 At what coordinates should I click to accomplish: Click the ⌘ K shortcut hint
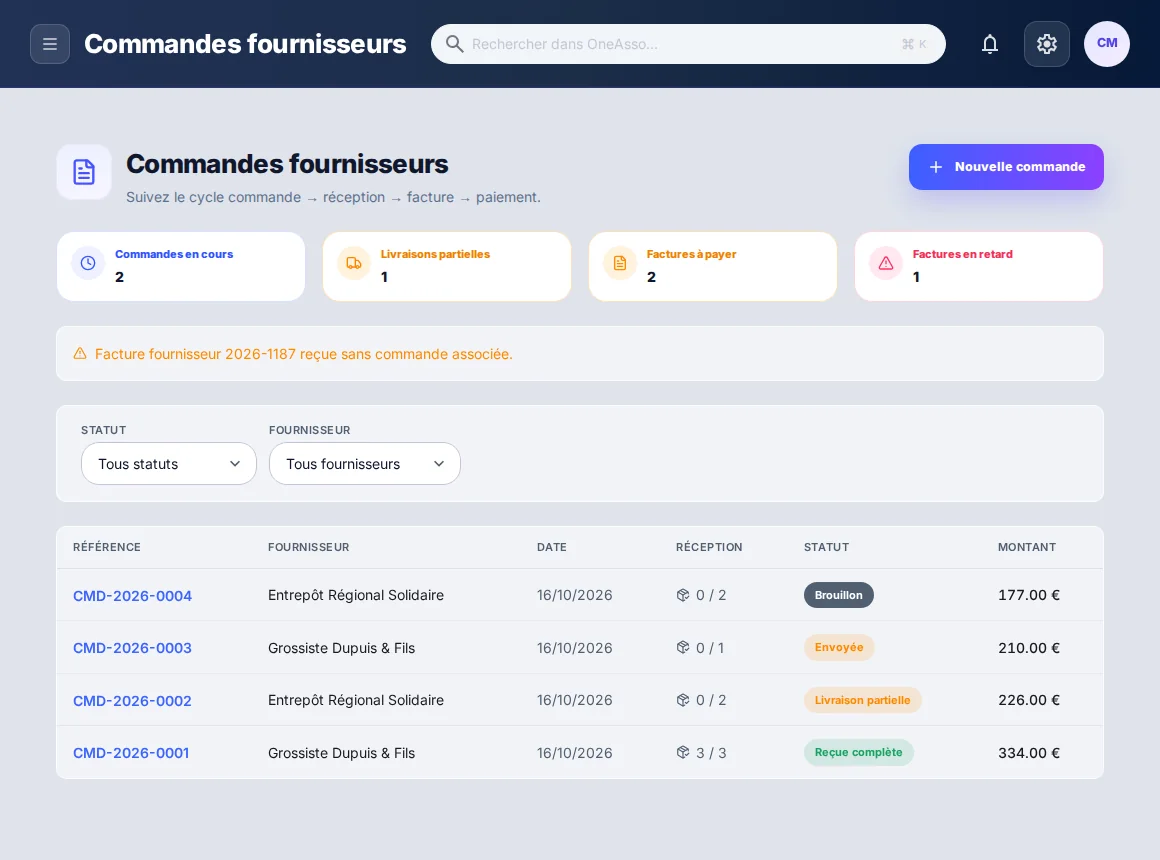tap(914, 44)
